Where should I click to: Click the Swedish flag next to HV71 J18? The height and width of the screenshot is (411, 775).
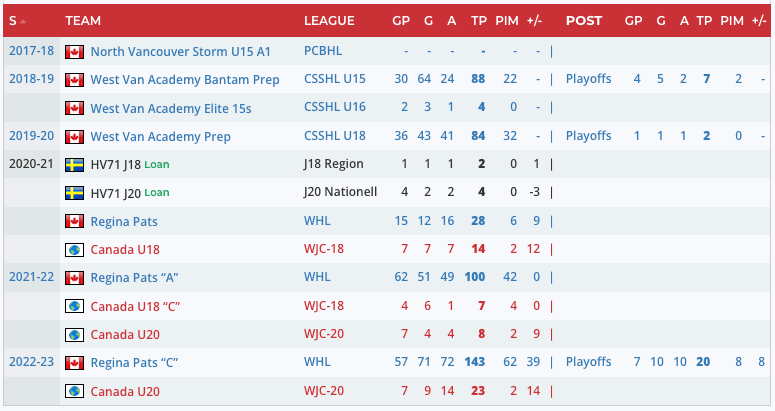74,164
